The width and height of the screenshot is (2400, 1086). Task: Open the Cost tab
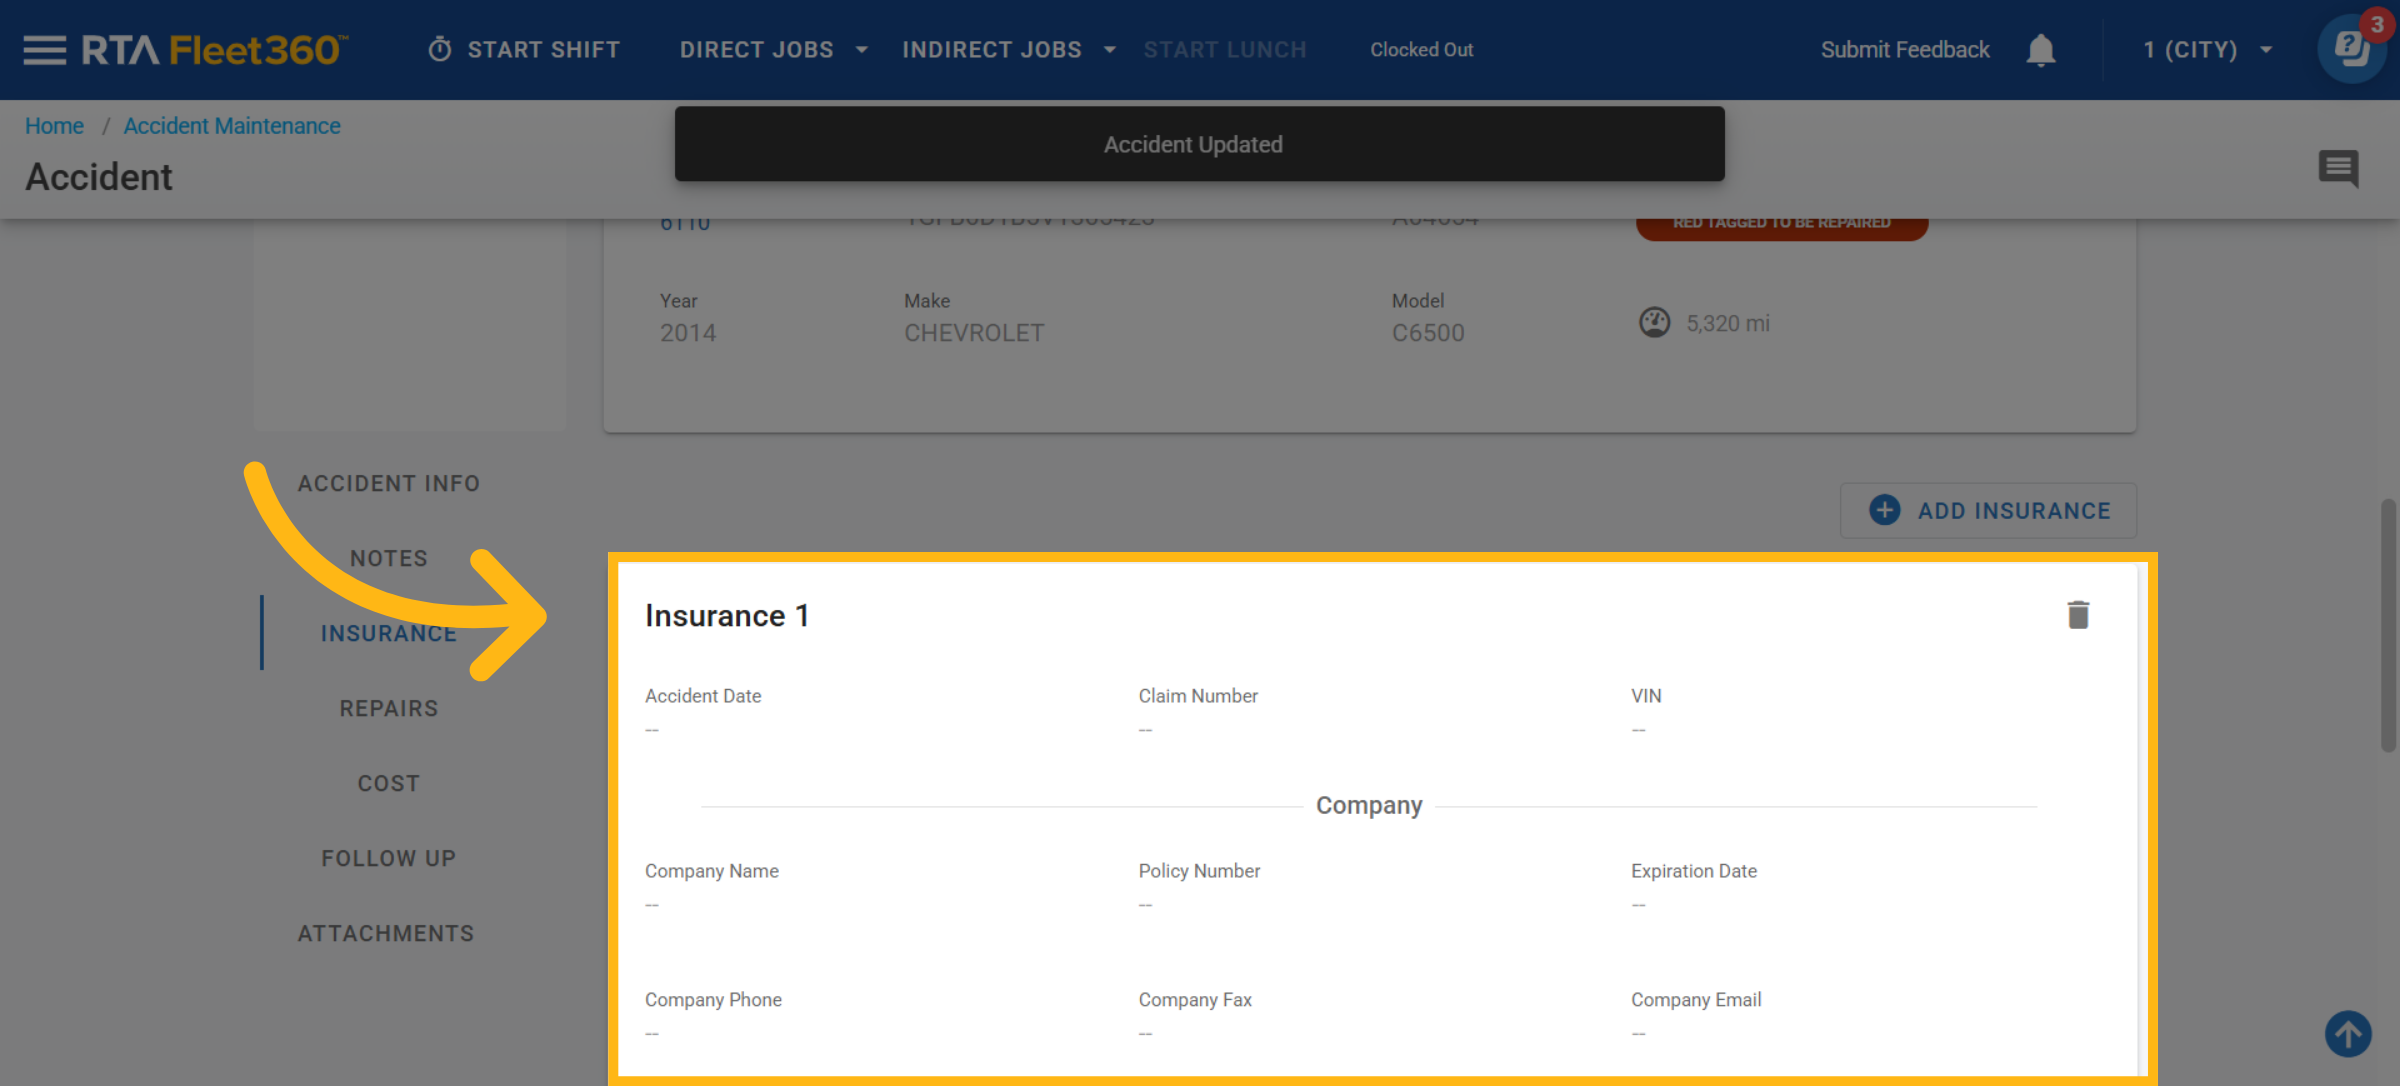point(388,783)
